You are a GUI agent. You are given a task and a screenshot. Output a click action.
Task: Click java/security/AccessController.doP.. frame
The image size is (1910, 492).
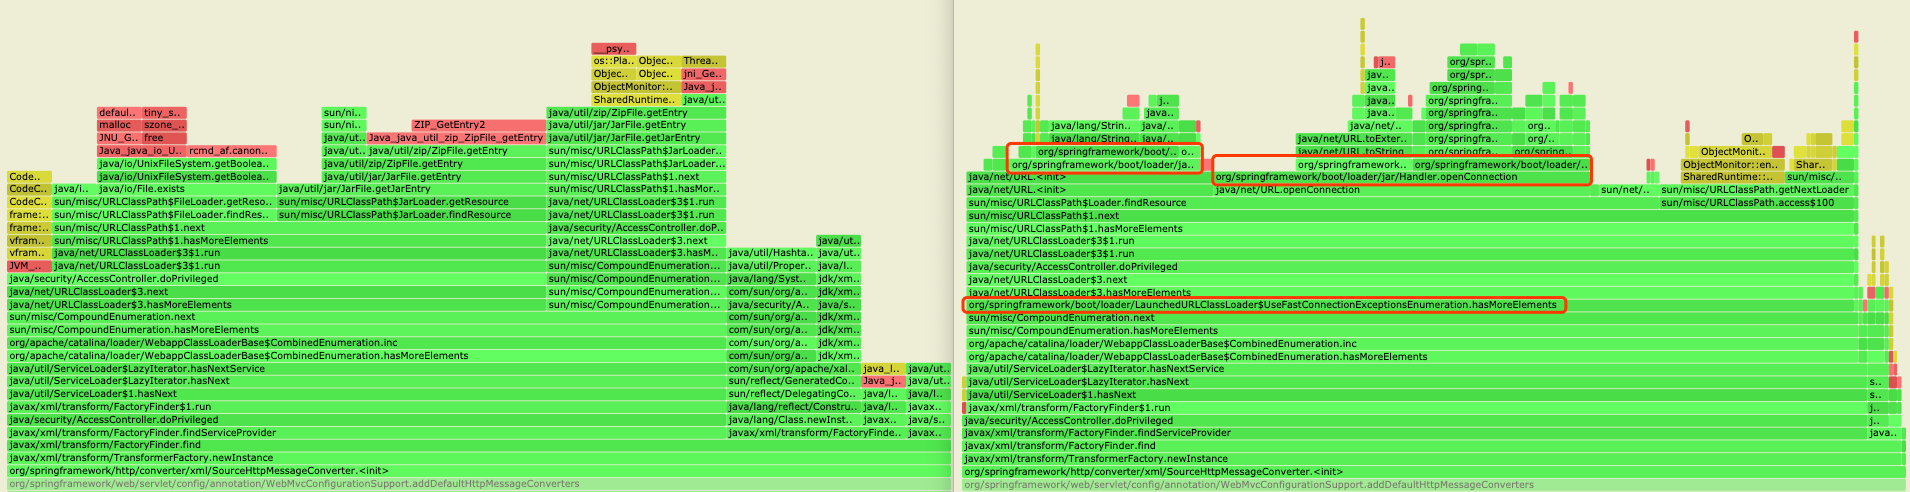click(x=636, y=228)
